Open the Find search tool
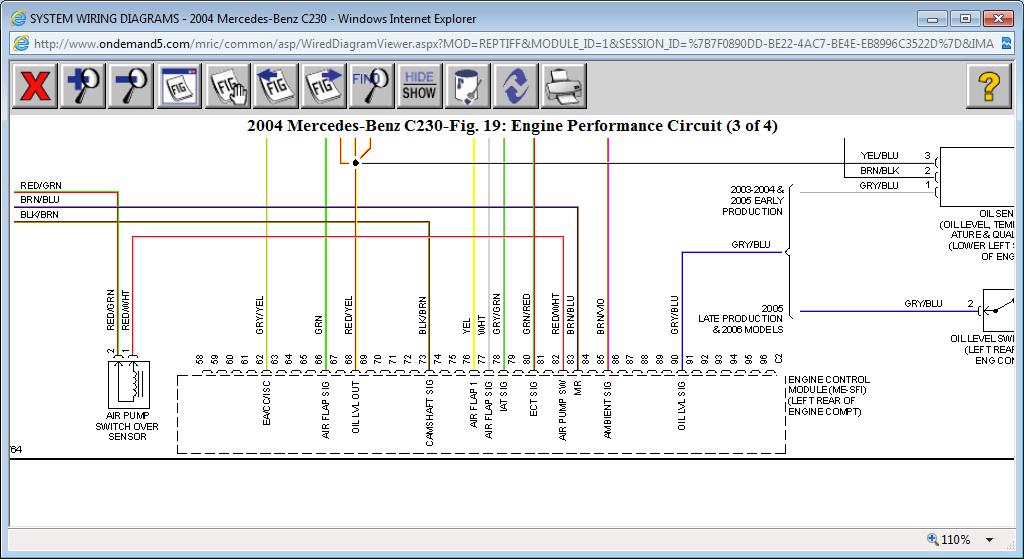The width and height of the screenshot is (1024, 559). click(371, 86)
